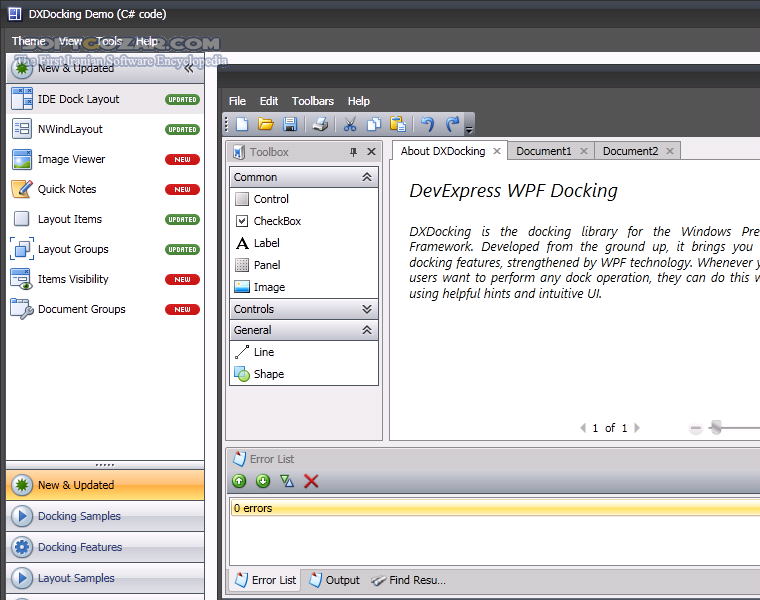Viewport: 760px width, 600px height.
Task: Select the Shape item in Toolbox
Action: pyautogui.click(x=304, y=374)
